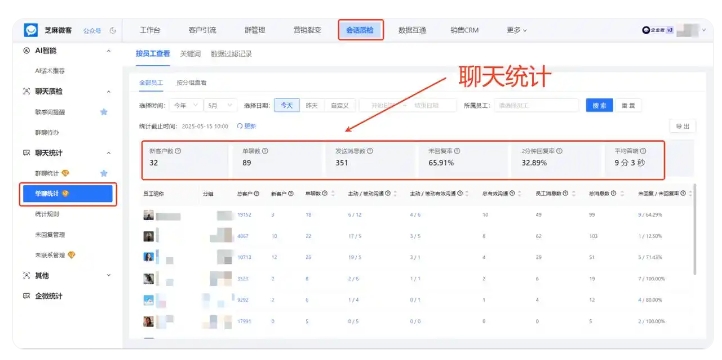722x360 pixels.
Task: Click the AI智能 section icon
Action: point(27,51)
